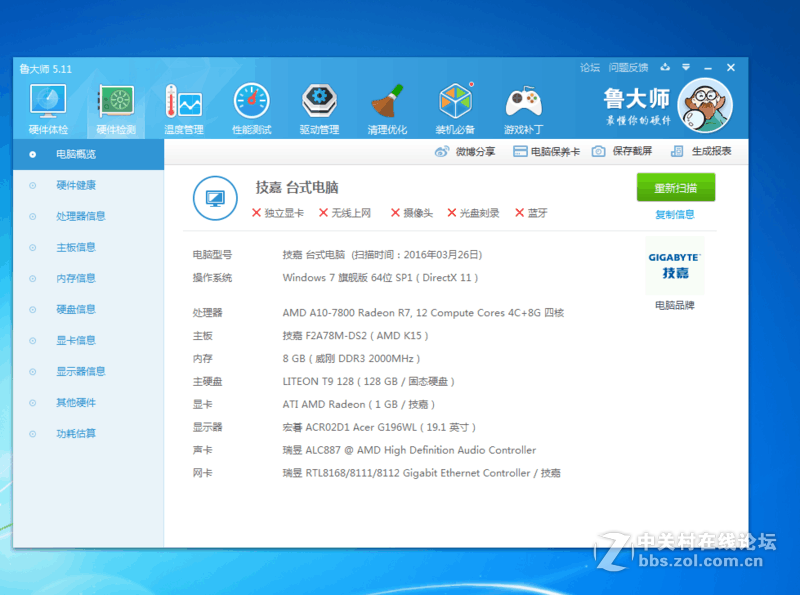Close the 鲁大师 window
800x595 pixels.
(x=731, y=67)
